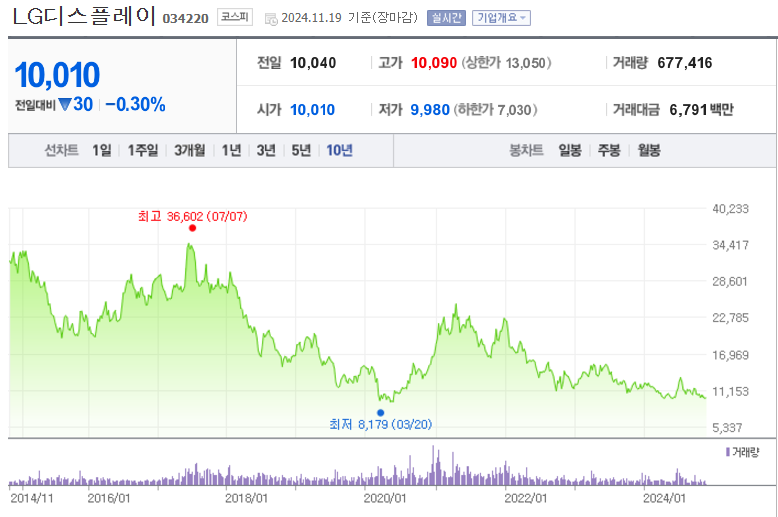Select the 1주일 line chart period
778x517 pixels.
pos(143,150)
